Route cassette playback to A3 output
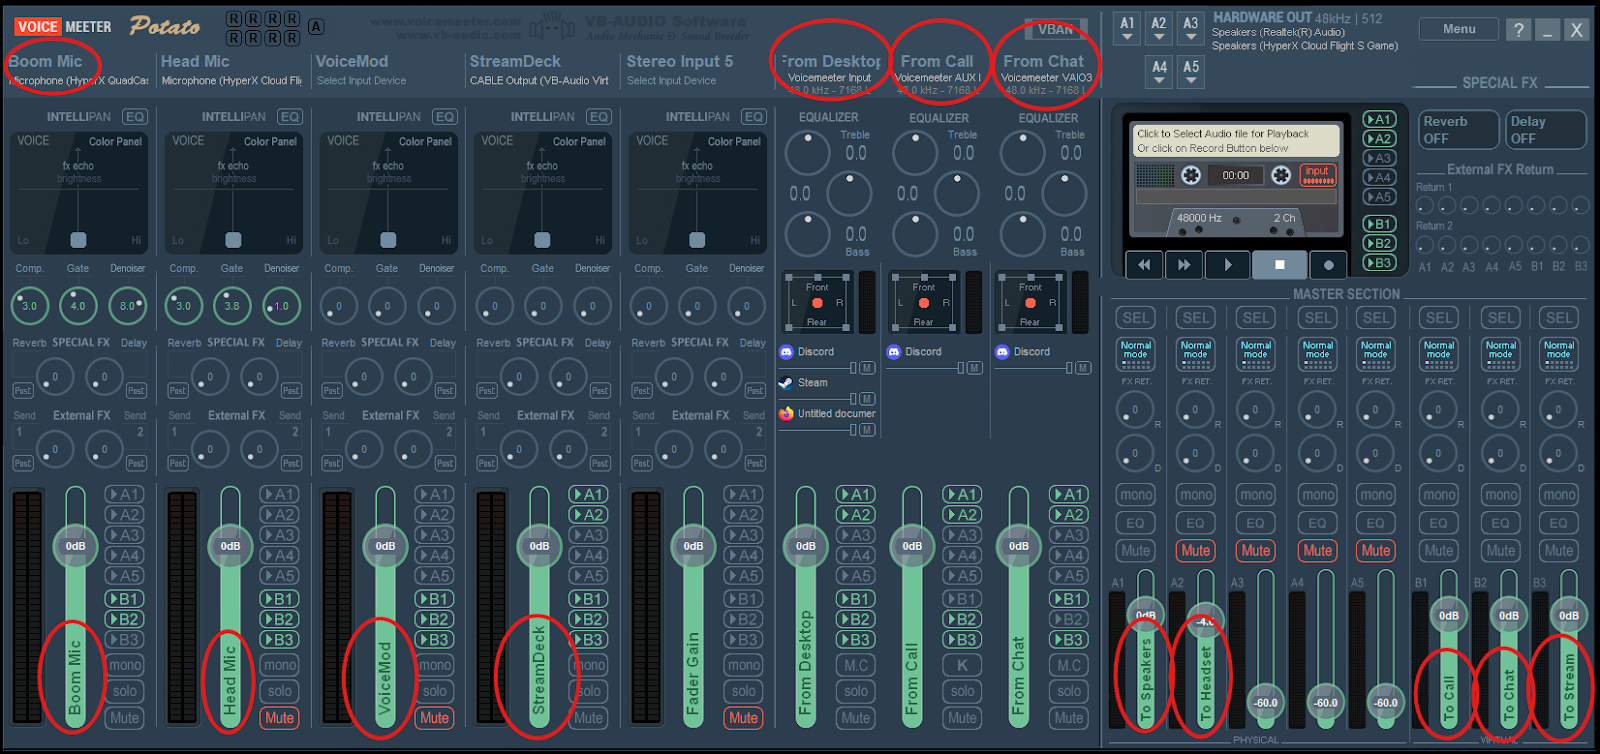This screenshot has height=754, width=1600. (1379, 158)
